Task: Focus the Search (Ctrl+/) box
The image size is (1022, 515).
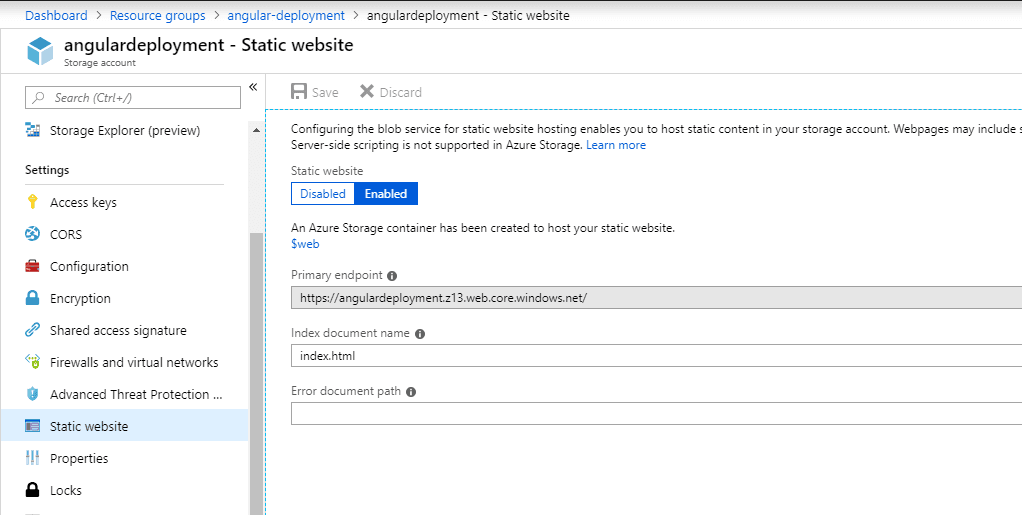Action: pos(133,98)
